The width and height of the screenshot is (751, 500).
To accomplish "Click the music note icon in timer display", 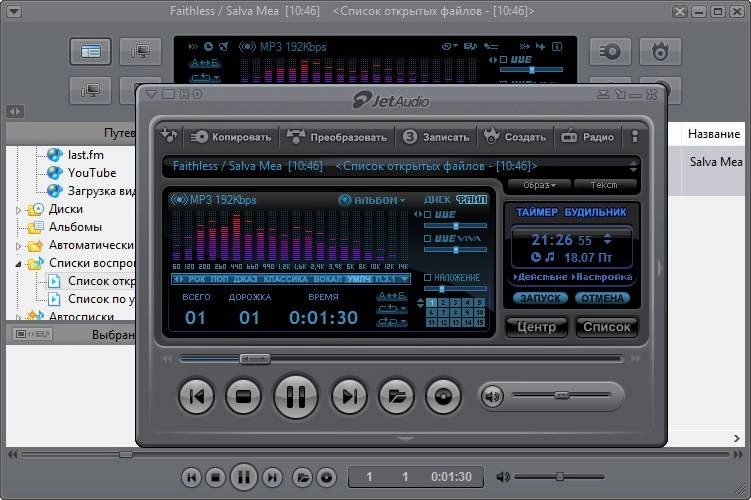I will coord(550,258).
